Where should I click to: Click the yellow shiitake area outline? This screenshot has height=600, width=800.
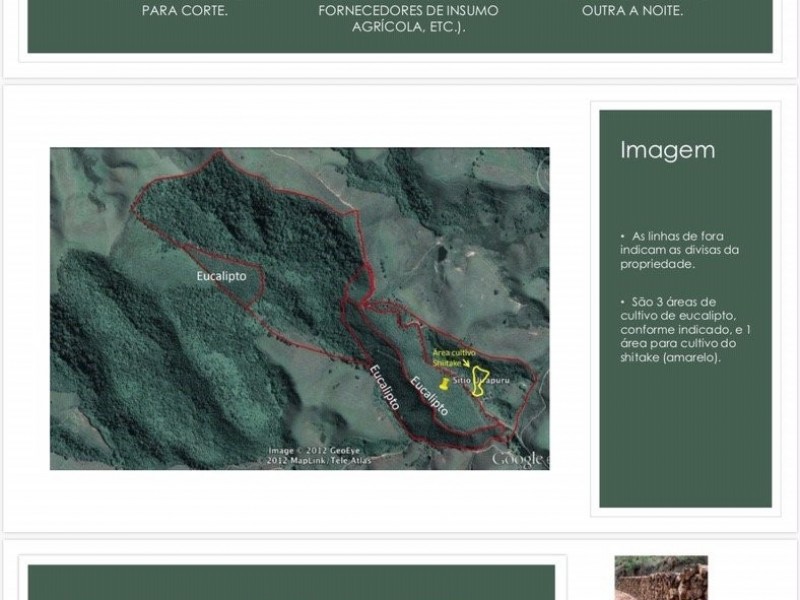pyautogui.click(x=479, y=381)
